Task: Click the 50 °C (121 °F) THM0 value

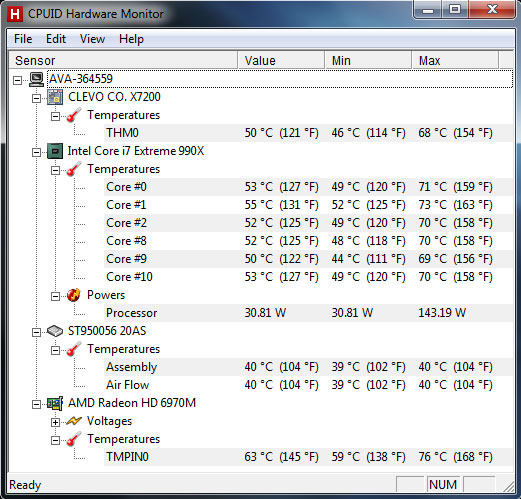Action: click(281, 133)
